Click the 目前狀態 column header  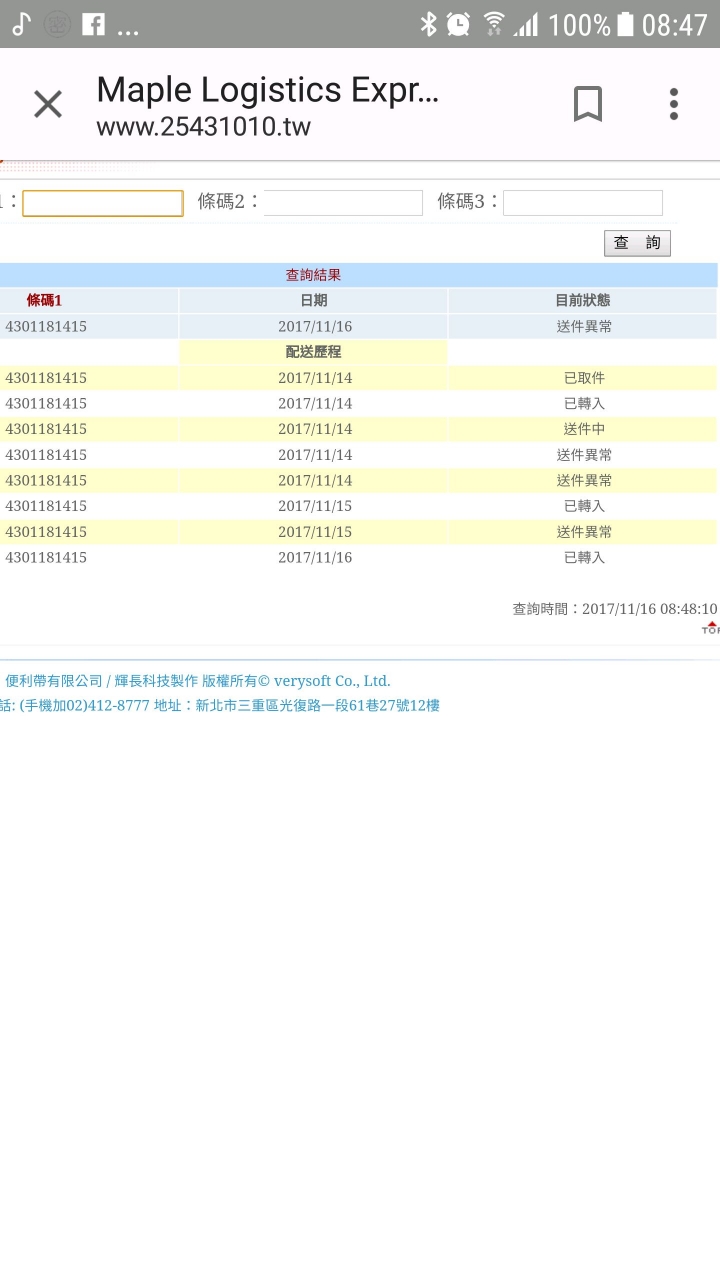pos(583,300)
